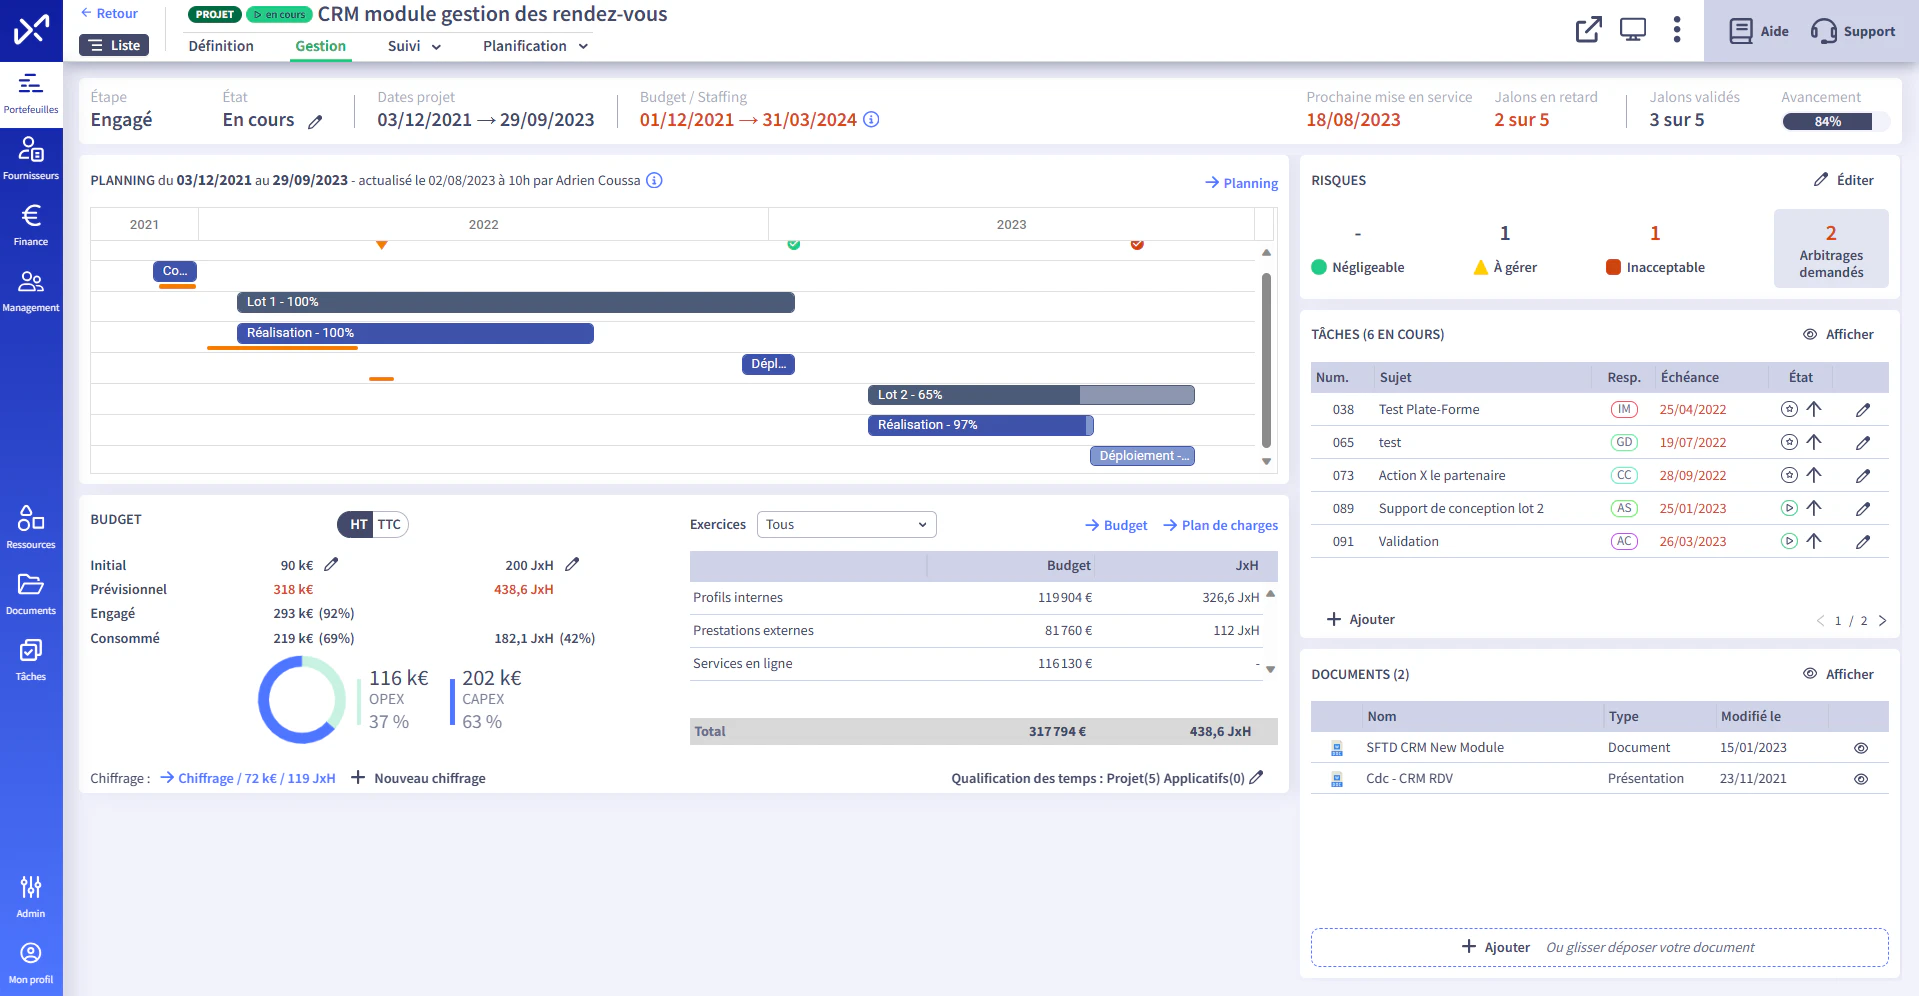Select the Gestion tab

(x=320, y=46)
